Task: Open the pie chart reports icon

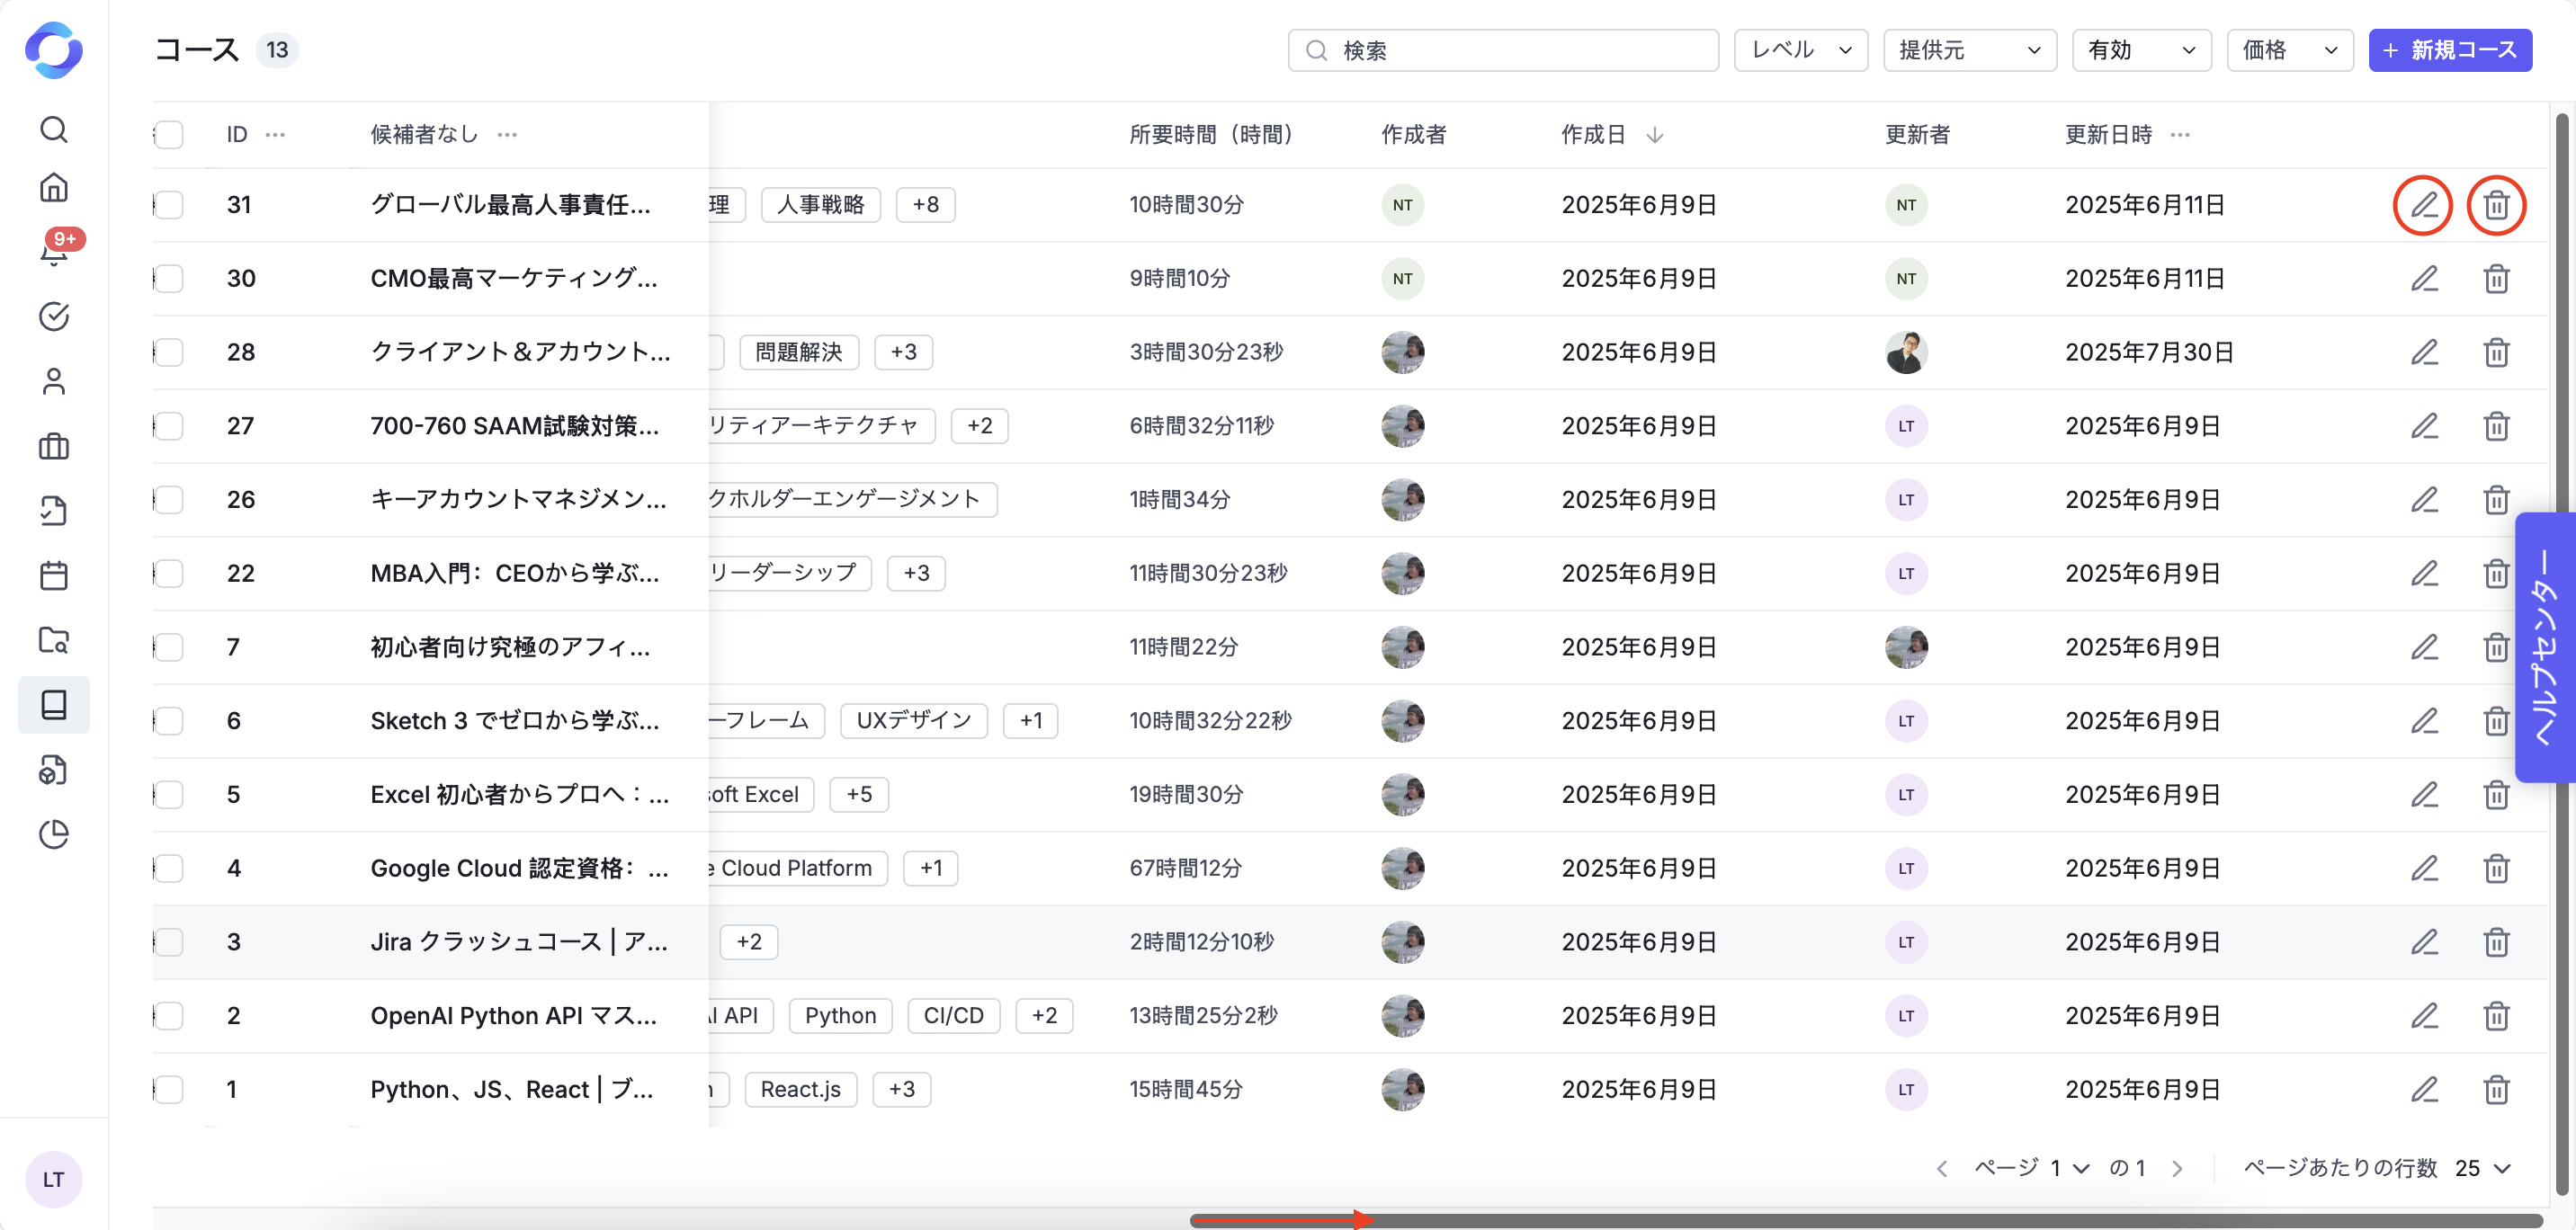Action: click(x=54, y=834)
